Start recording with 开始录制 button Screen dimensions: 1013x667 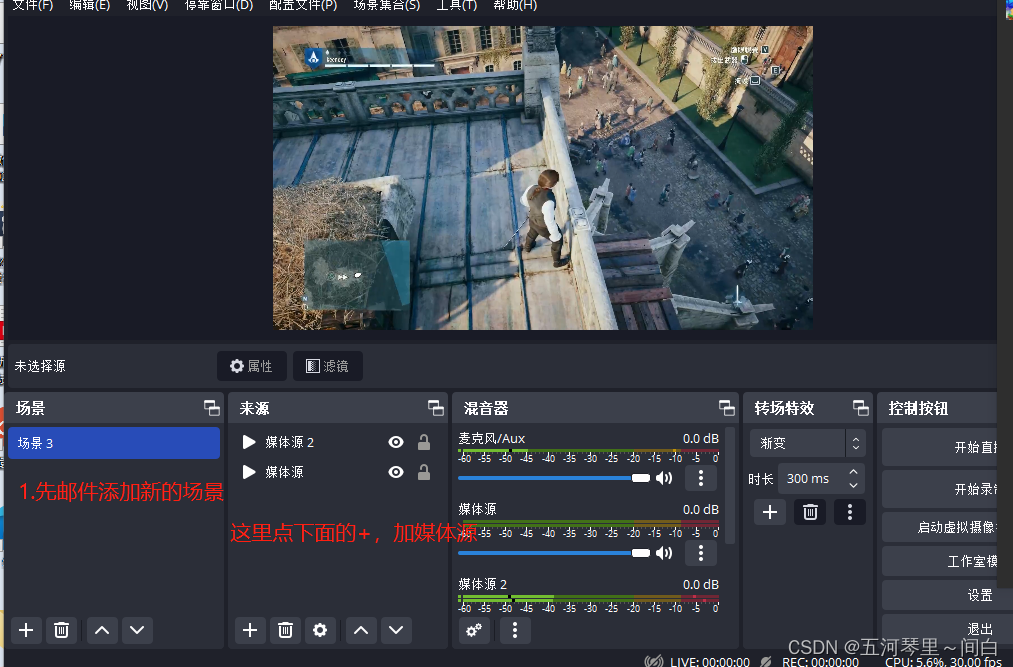tap(940, 489)
